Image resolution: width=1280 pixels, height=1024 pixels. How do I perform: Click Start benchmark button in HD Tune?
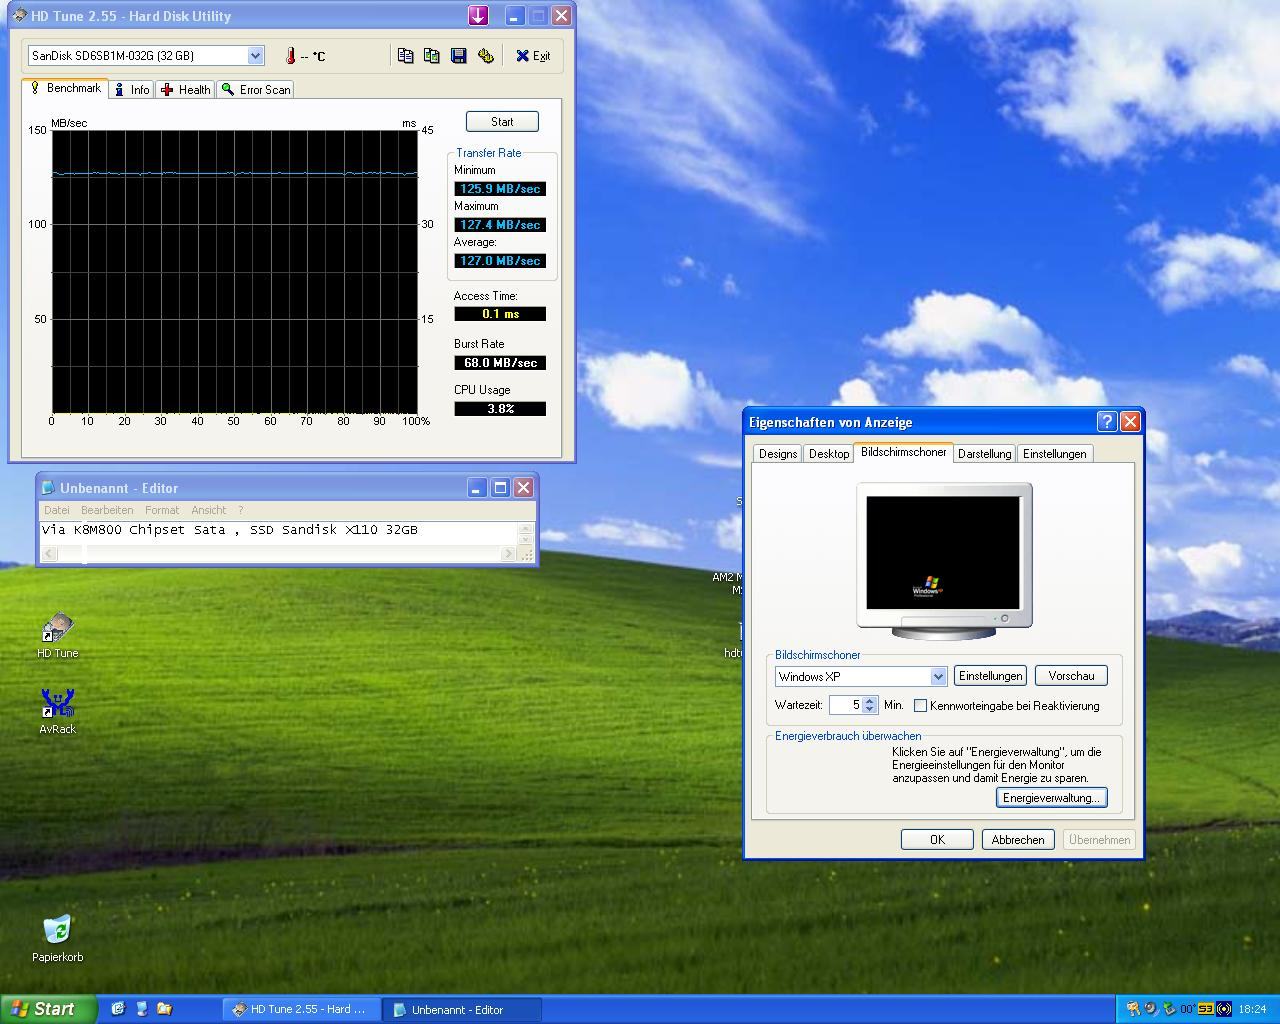point(502,121)
